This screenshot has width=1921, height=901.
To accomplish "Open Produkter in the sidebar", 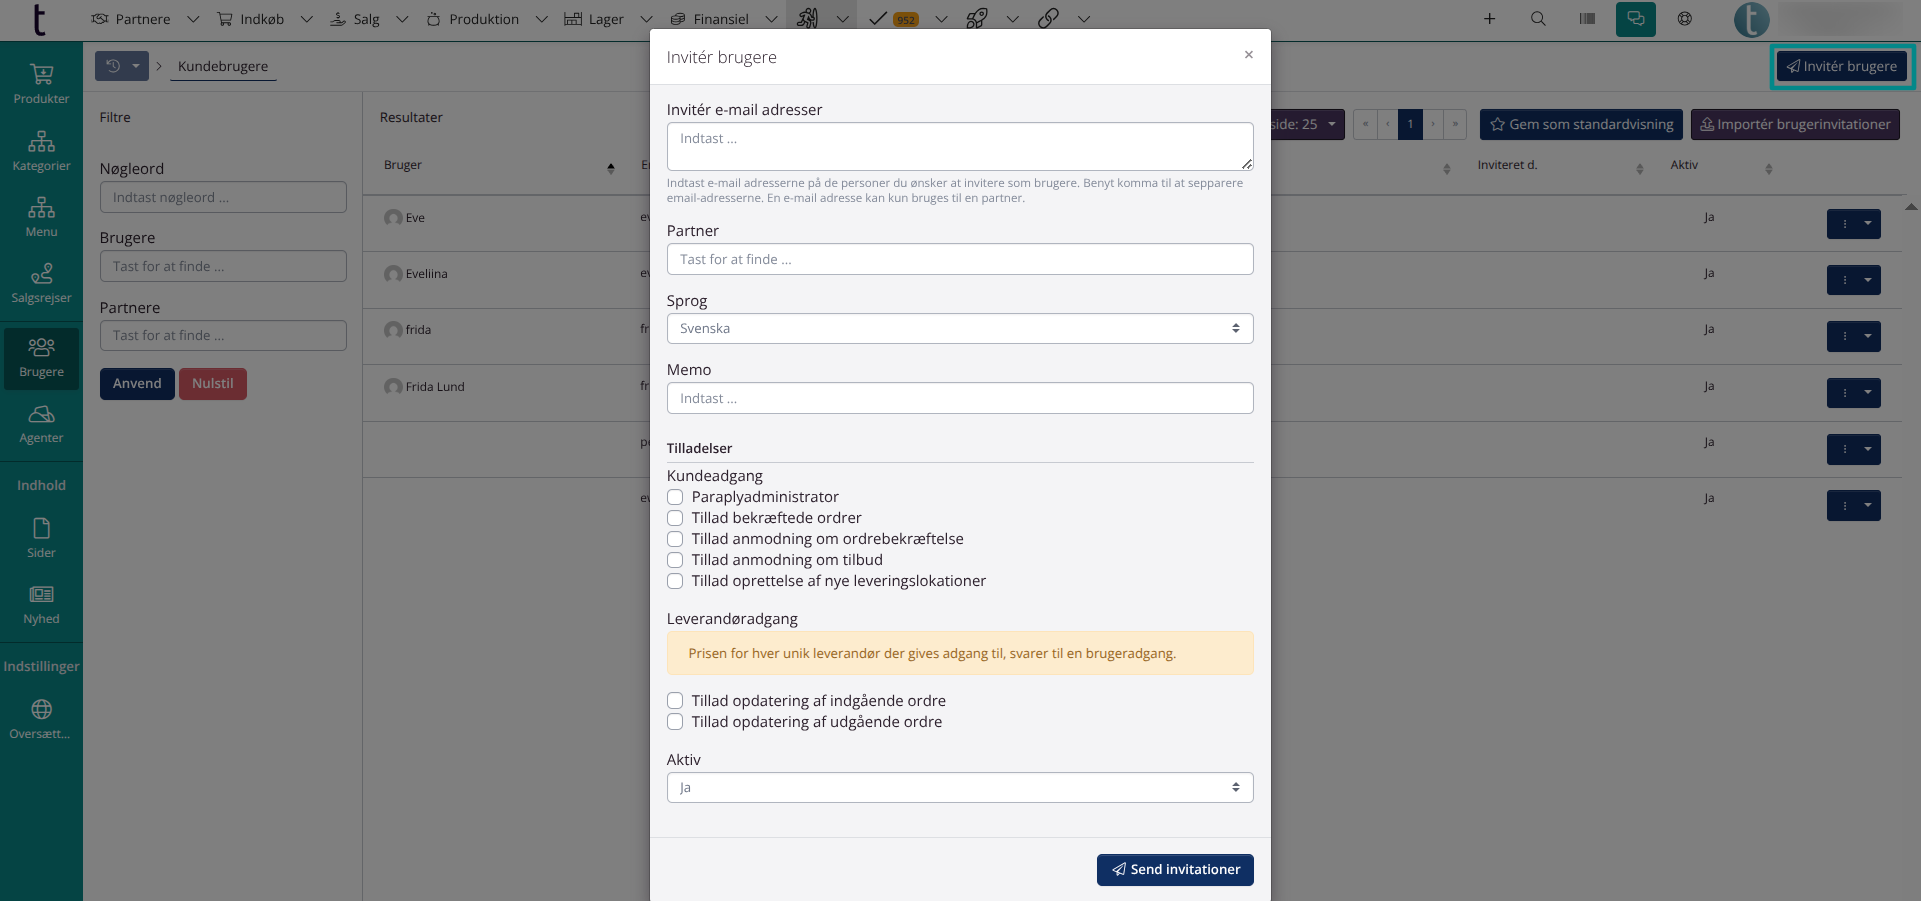I will tap(41, 84).
